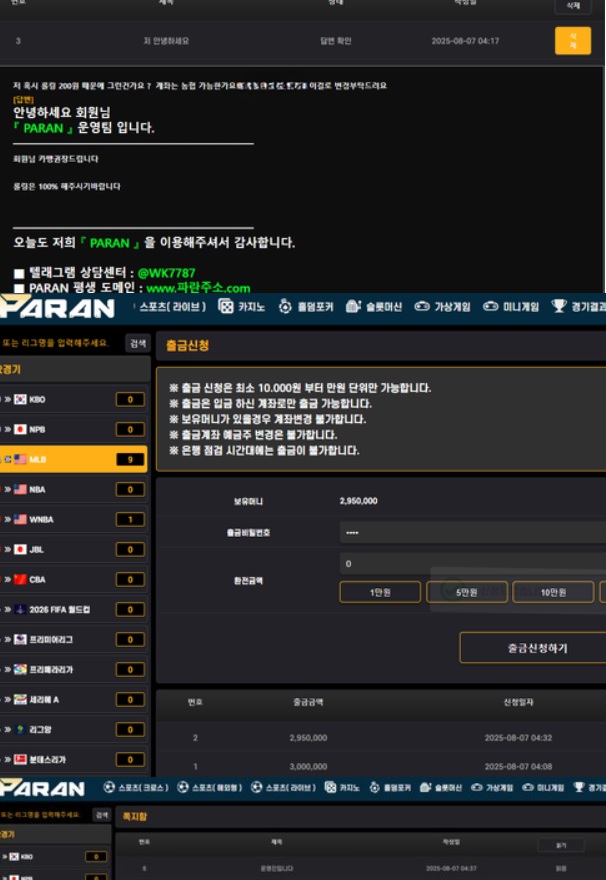
Task: Expand the NBA league chevron
Action: [8, 489]
